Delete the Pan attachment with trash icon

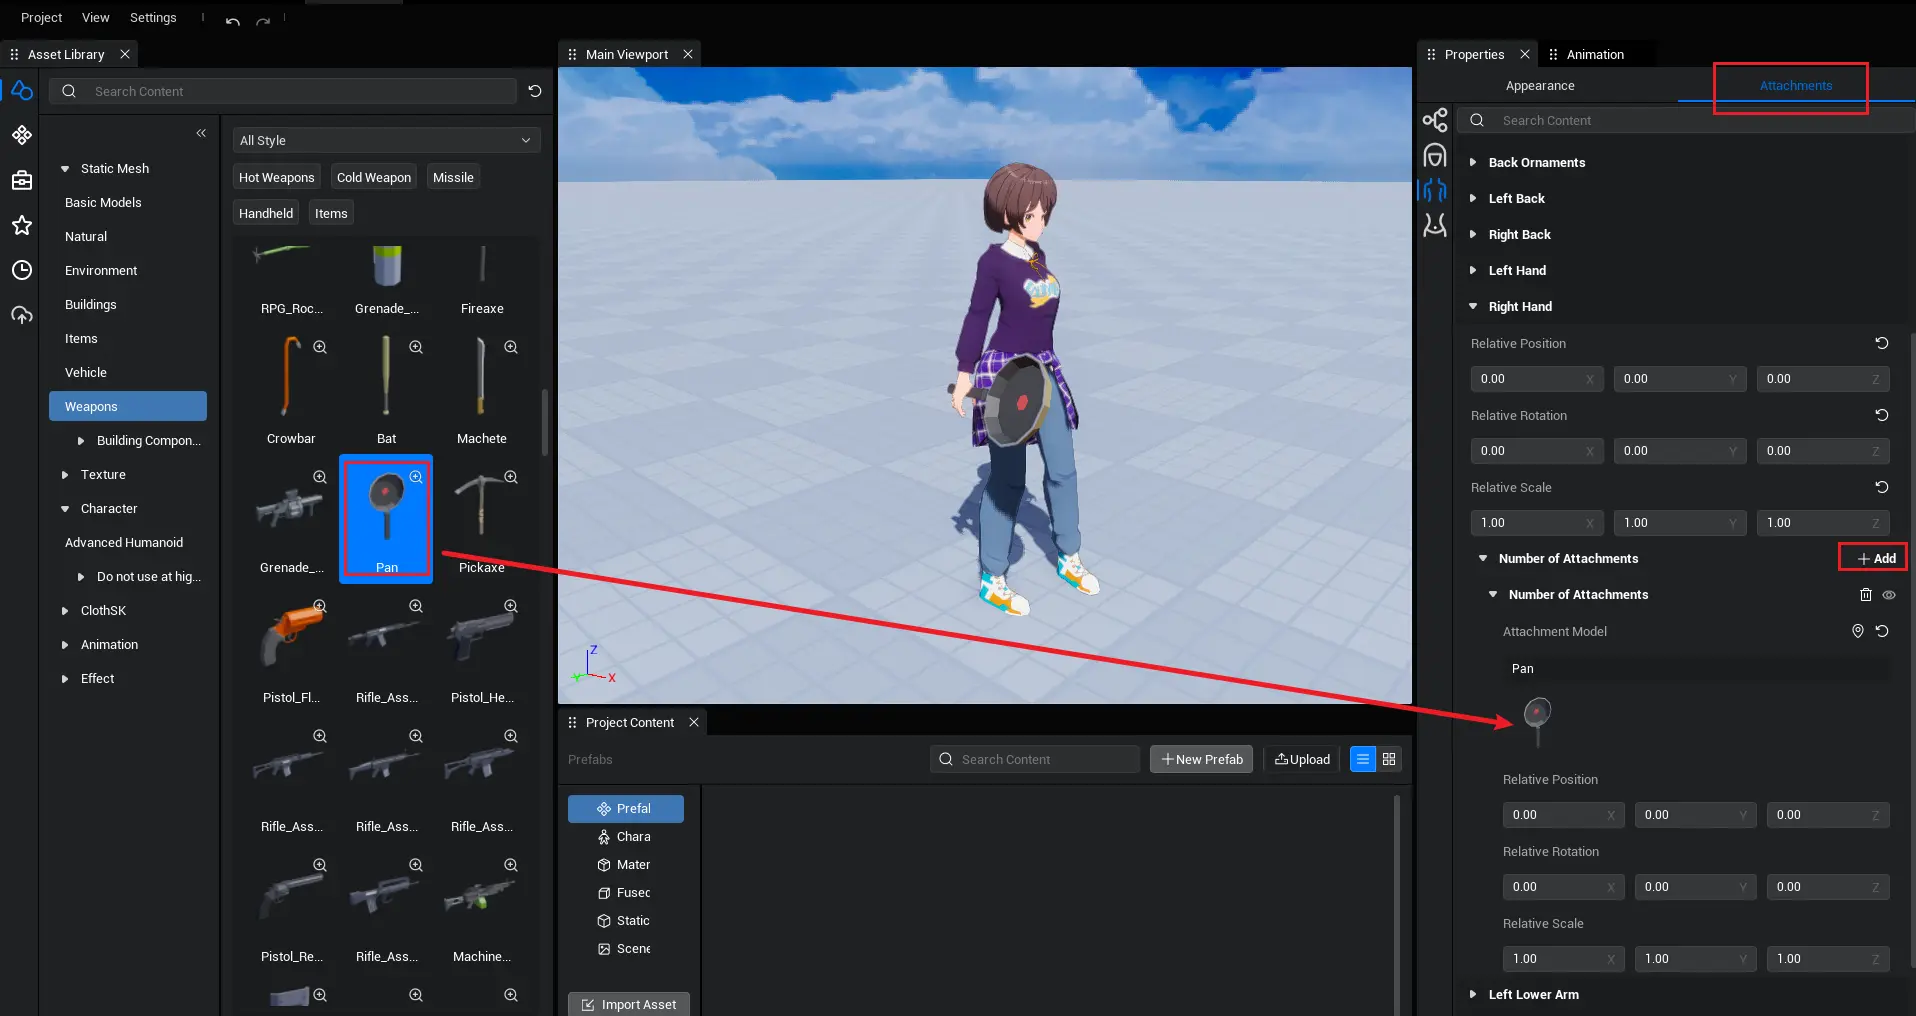click(1866, 595)
